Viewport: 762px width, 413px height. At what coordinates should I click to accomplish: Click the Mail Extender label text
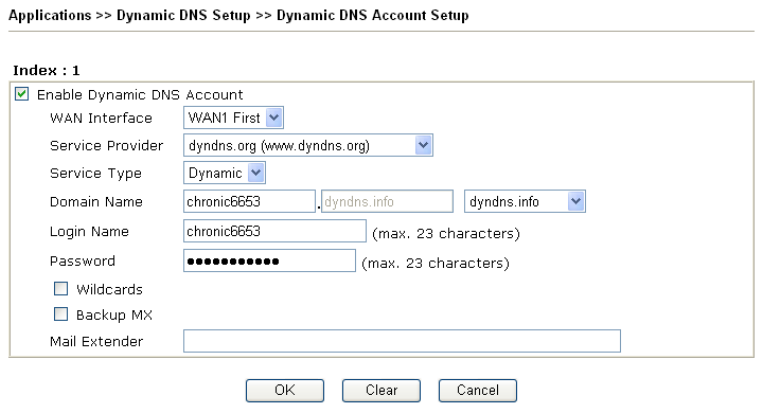coord(96,342)
